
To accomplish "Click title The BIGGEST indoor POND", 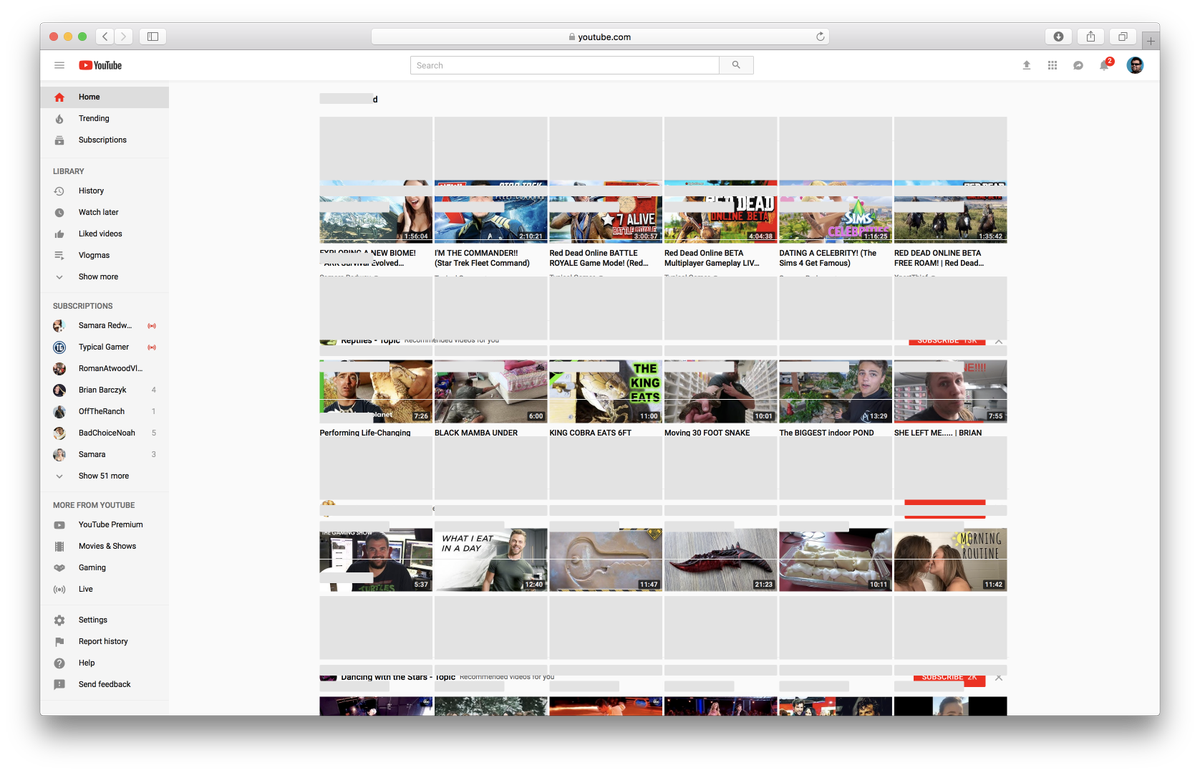I will [x=827, y=433].
